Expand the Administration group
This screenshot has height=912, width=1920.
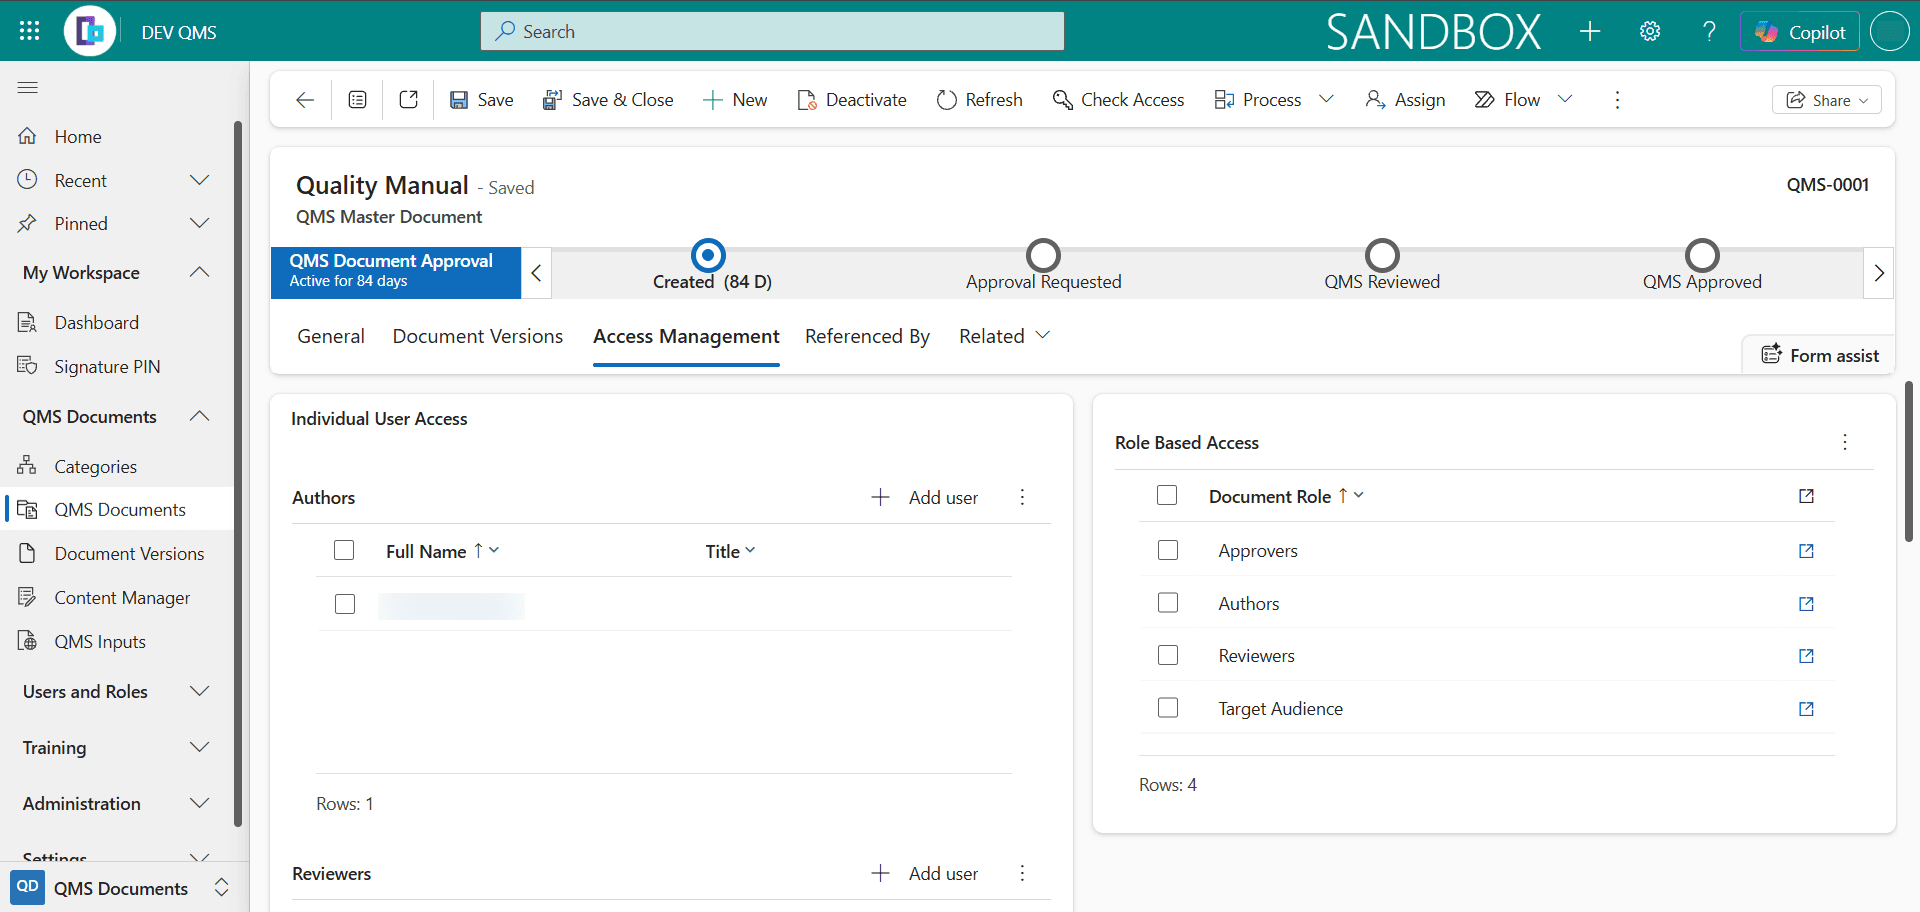click(x=200, y=803)
